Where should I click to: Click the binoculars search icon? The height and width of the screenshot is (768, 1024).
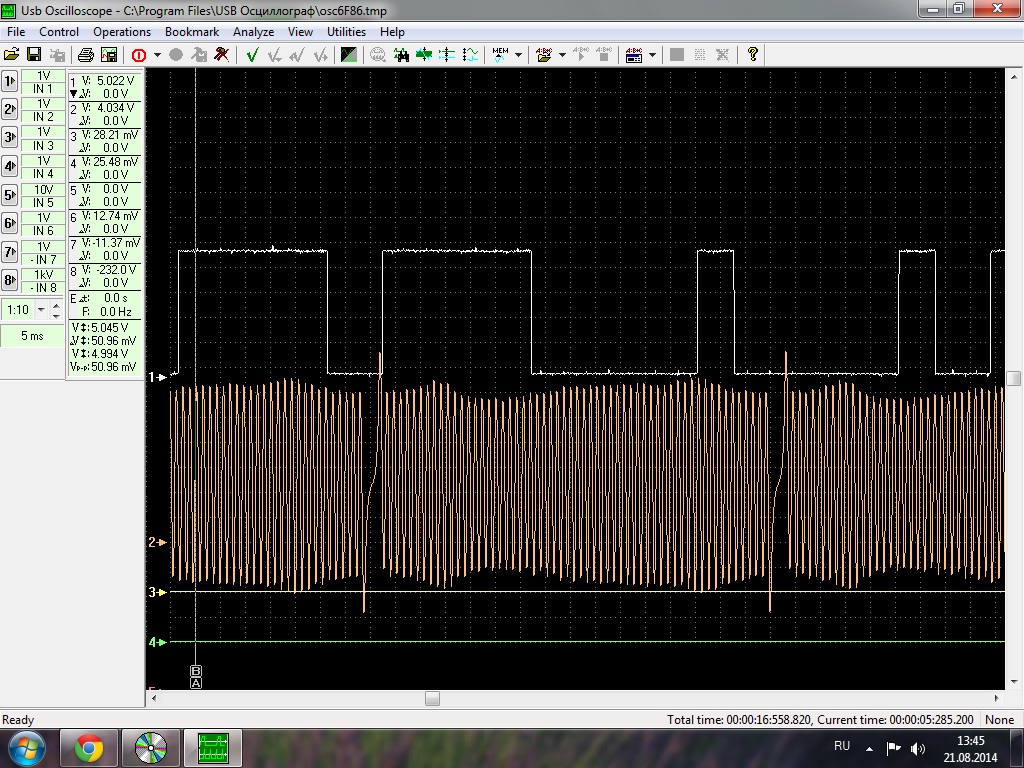coord(401,55)
